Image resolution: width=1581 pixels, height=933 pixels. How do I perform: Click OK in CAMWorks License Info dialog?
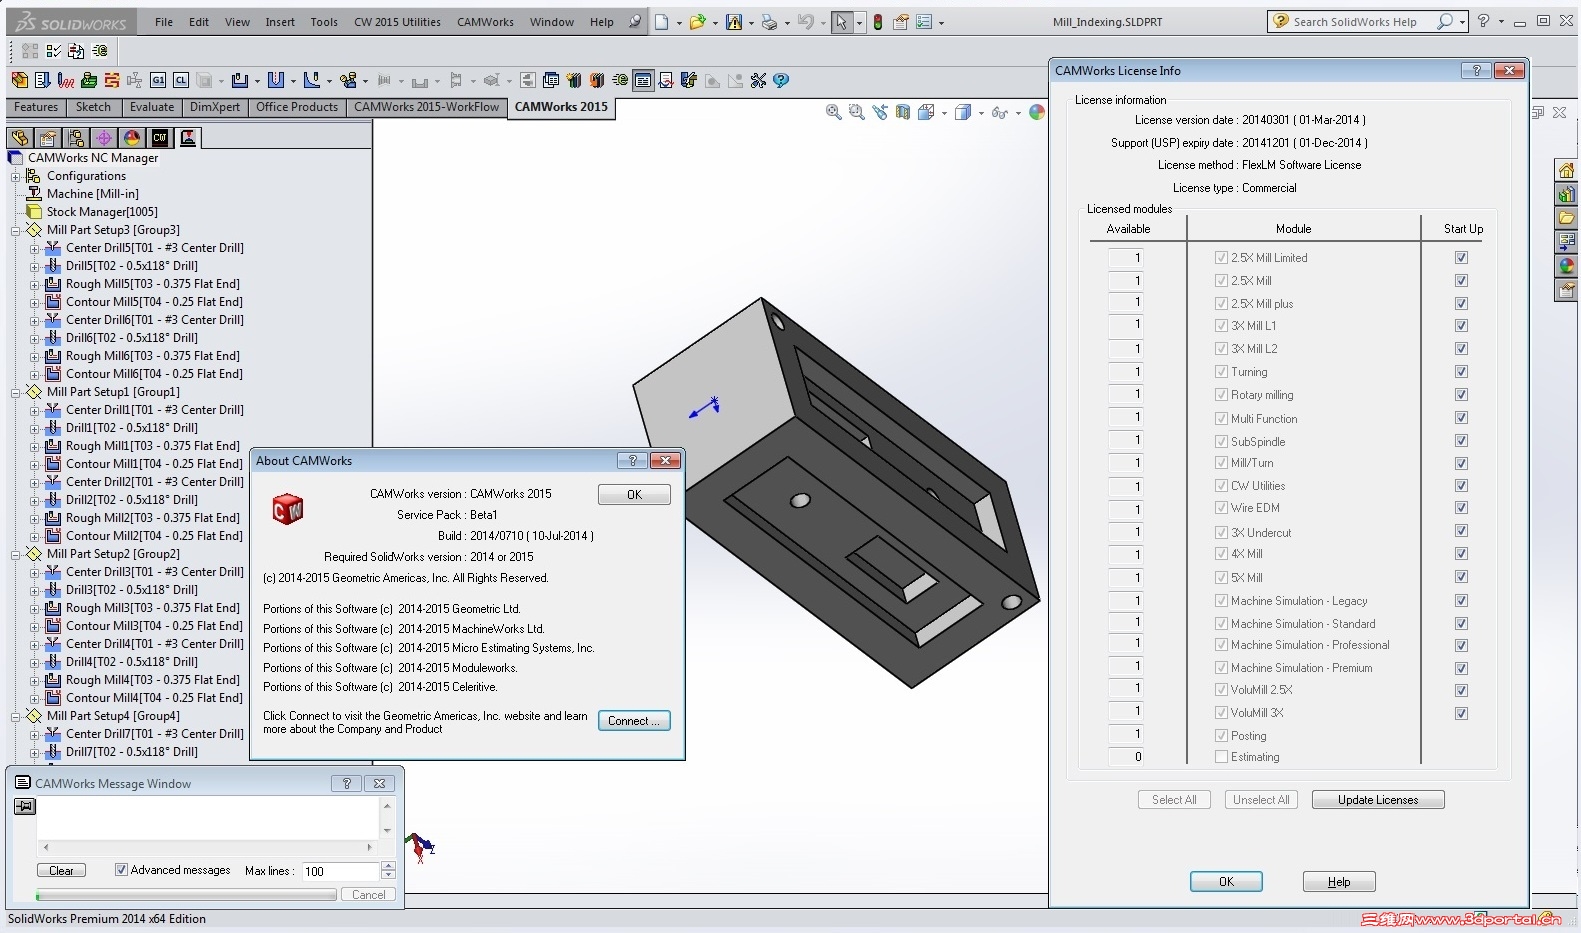point(1226,882)
